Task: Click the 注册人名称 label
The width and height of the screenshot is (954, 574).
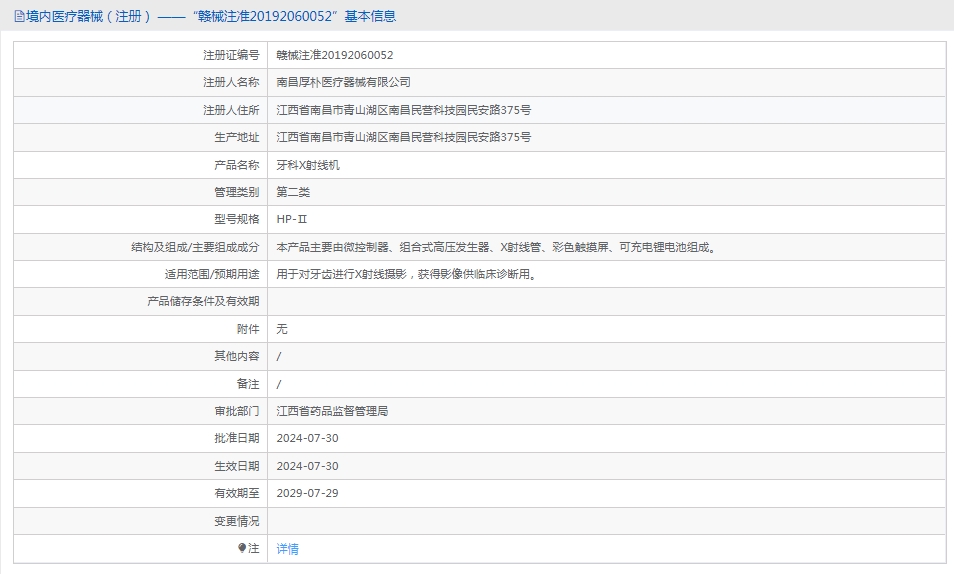Action: coord(231,82)
